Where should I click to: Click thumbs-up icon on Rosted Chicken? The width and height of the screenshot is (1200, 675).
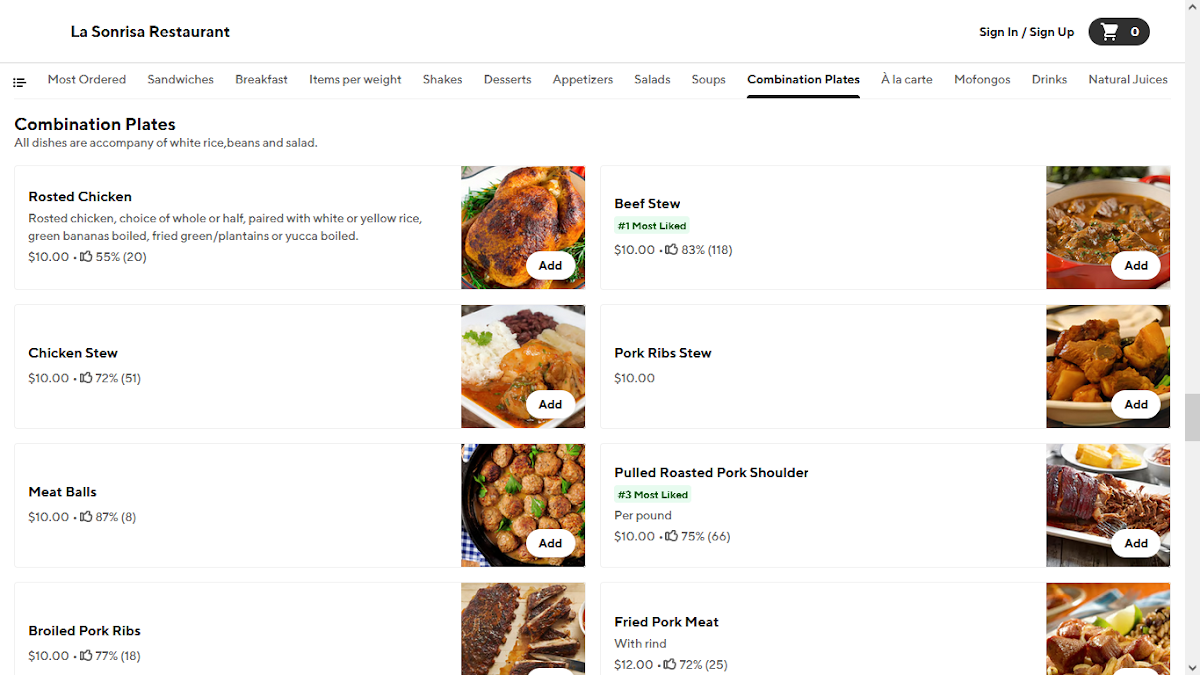point(86,257)
